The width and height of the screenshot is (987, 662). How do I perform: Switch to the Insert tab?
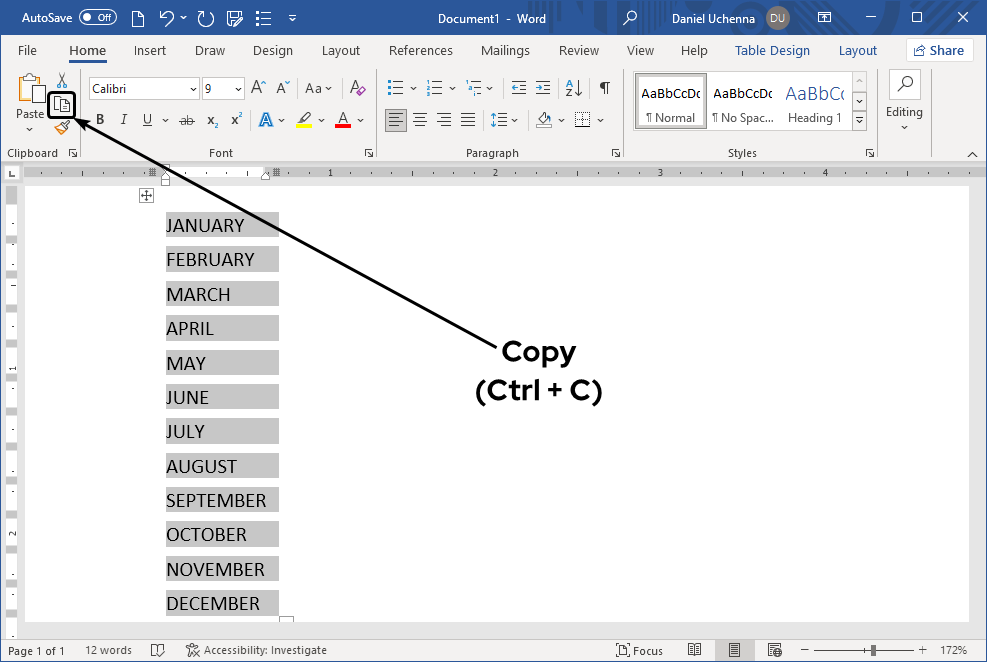click(x=150, y=51)
